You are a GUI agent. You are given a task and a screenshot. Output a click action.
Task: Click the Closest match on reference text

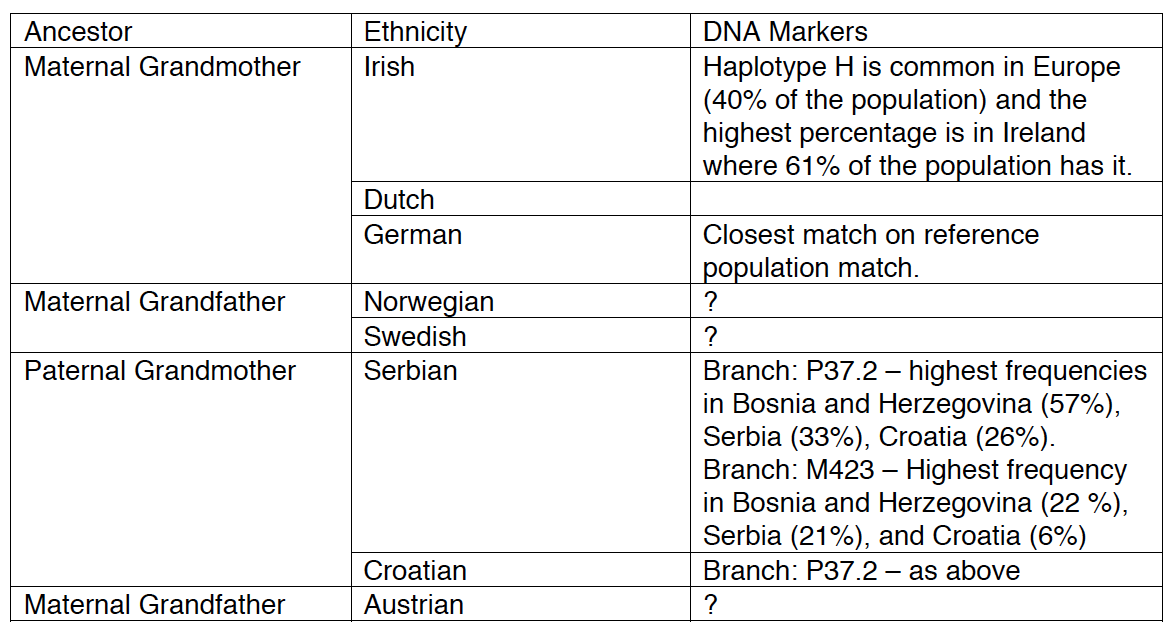pyautogui.click(x=871, y=235)
